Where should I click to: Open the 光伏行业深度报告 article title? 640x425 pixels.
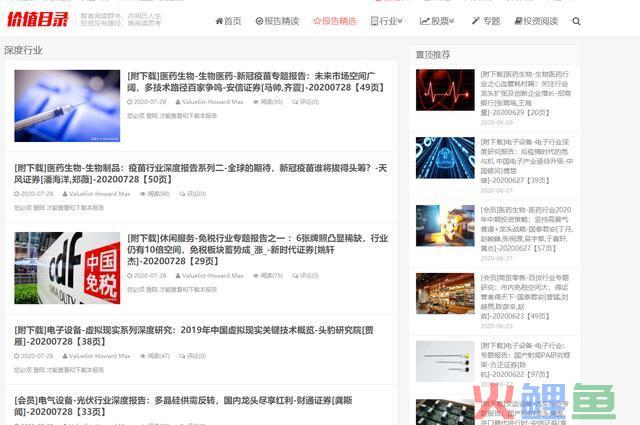point(183,406)
